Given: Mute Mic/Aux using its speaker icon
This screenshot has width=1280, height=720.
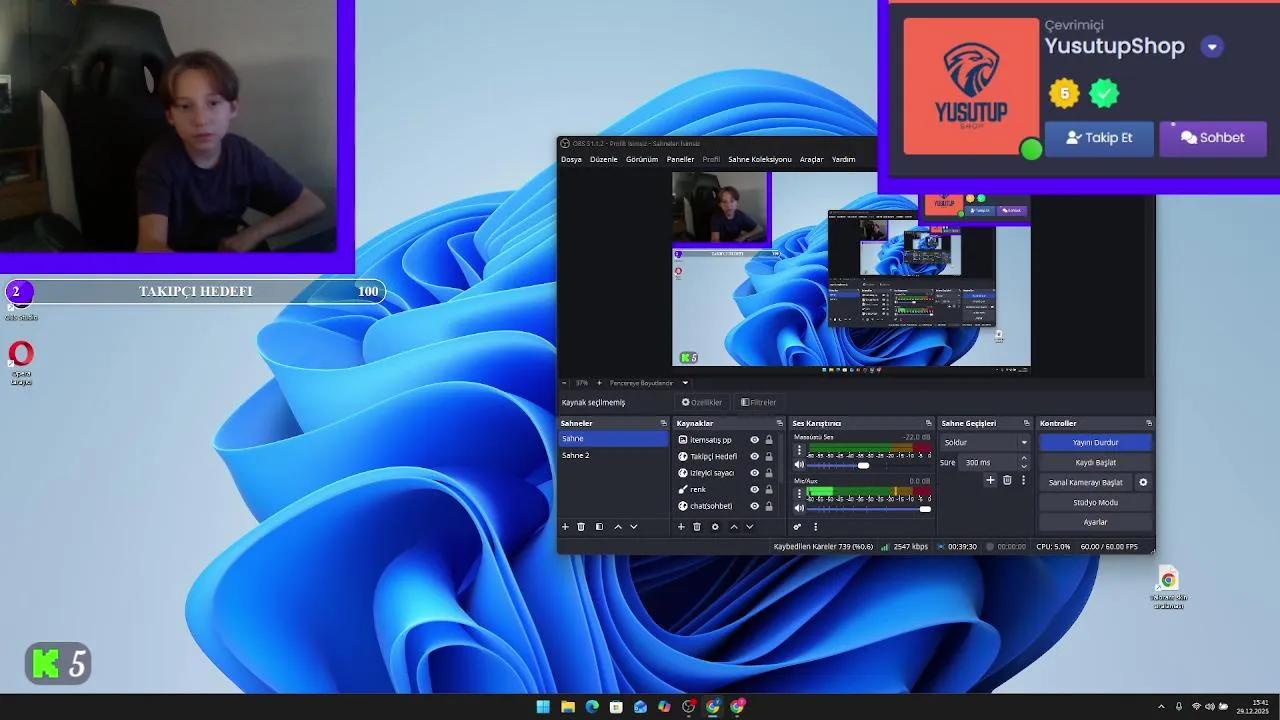Looking at the screenshot, I should tap(799, 508).
